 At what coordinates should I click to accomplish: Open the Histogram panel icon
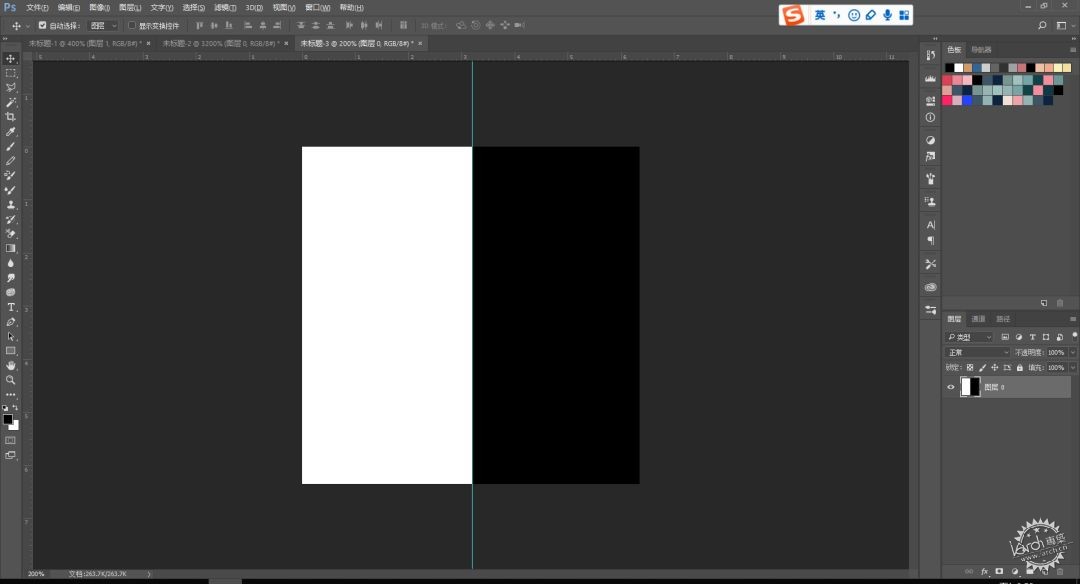pyautogui.click(x=931, y=79)
